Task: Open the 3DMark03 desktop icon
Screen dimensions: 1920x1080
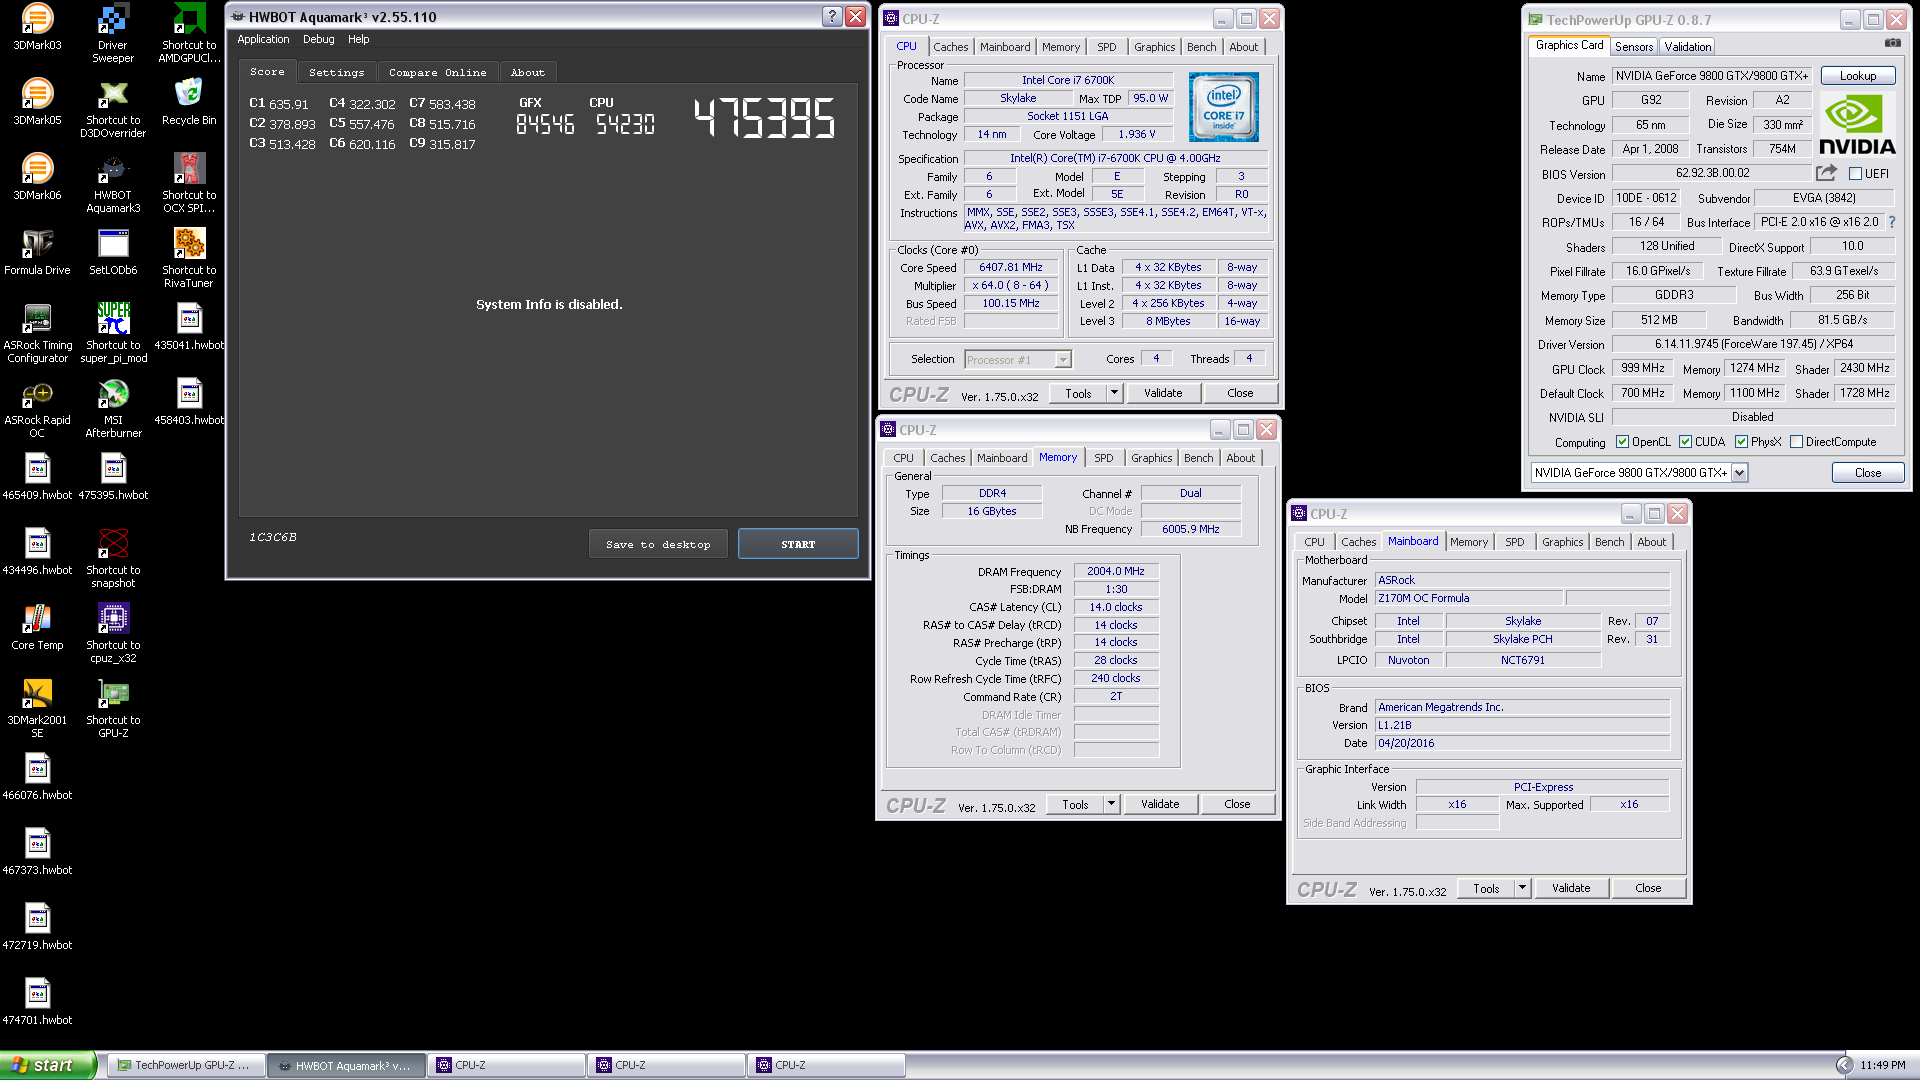Action: pyautogui.click(x=37, y=27)
